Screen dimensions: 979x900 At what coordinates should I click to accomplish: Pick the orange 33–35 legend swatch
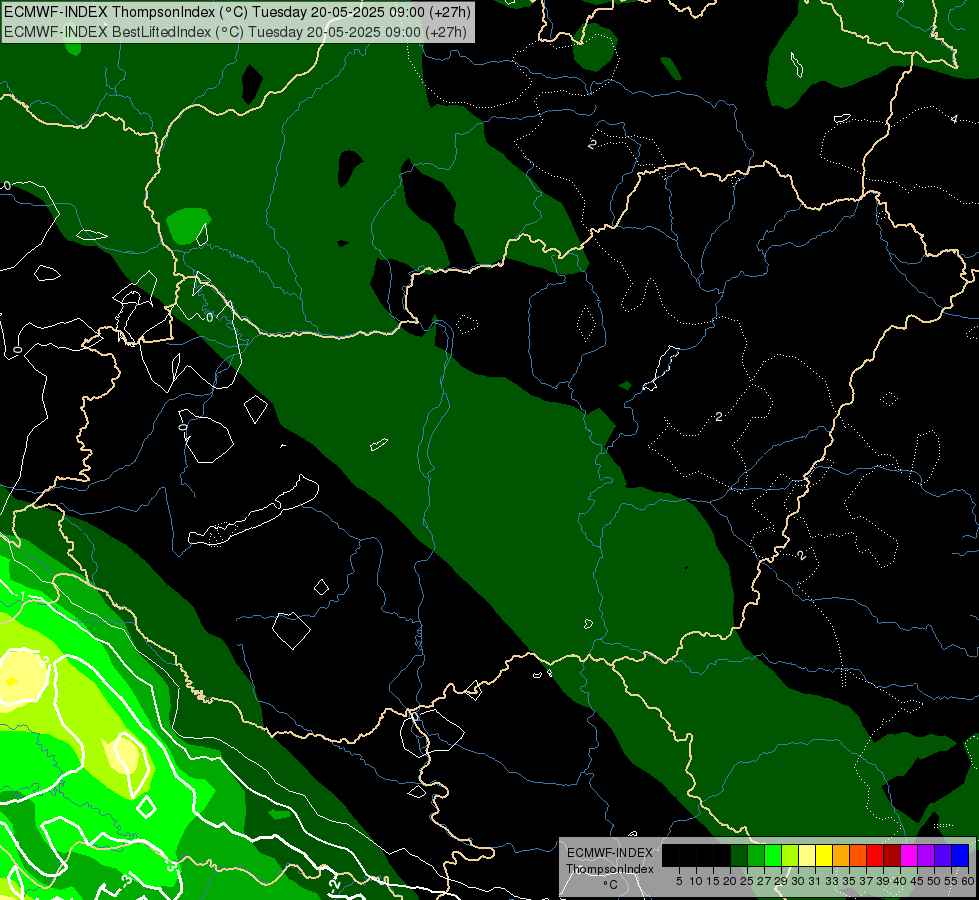tap(841, 855)
